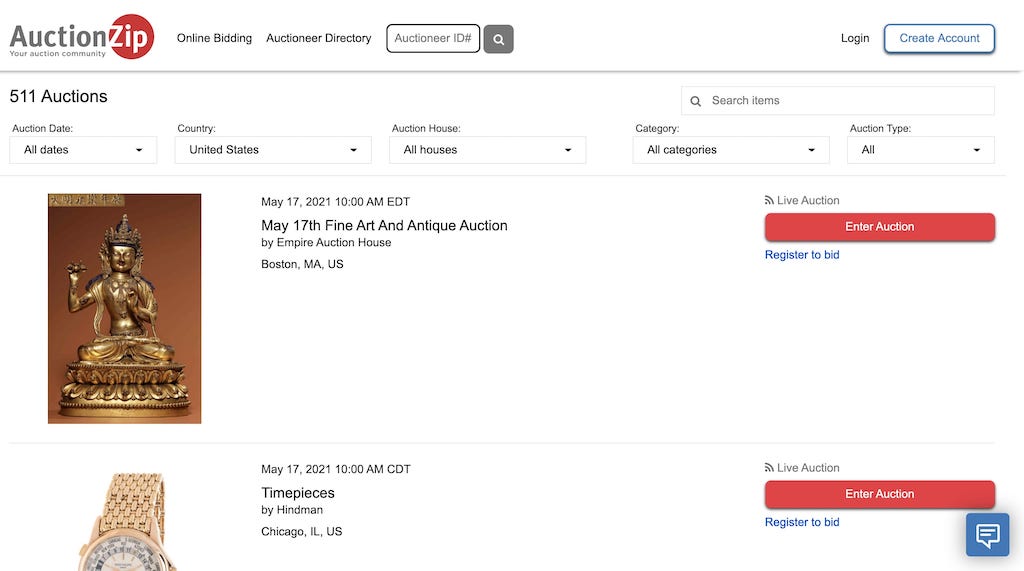Expand the Auction Date dropdown
The width and height of the screenshot is (1024, 571).
tap(83, 150)
